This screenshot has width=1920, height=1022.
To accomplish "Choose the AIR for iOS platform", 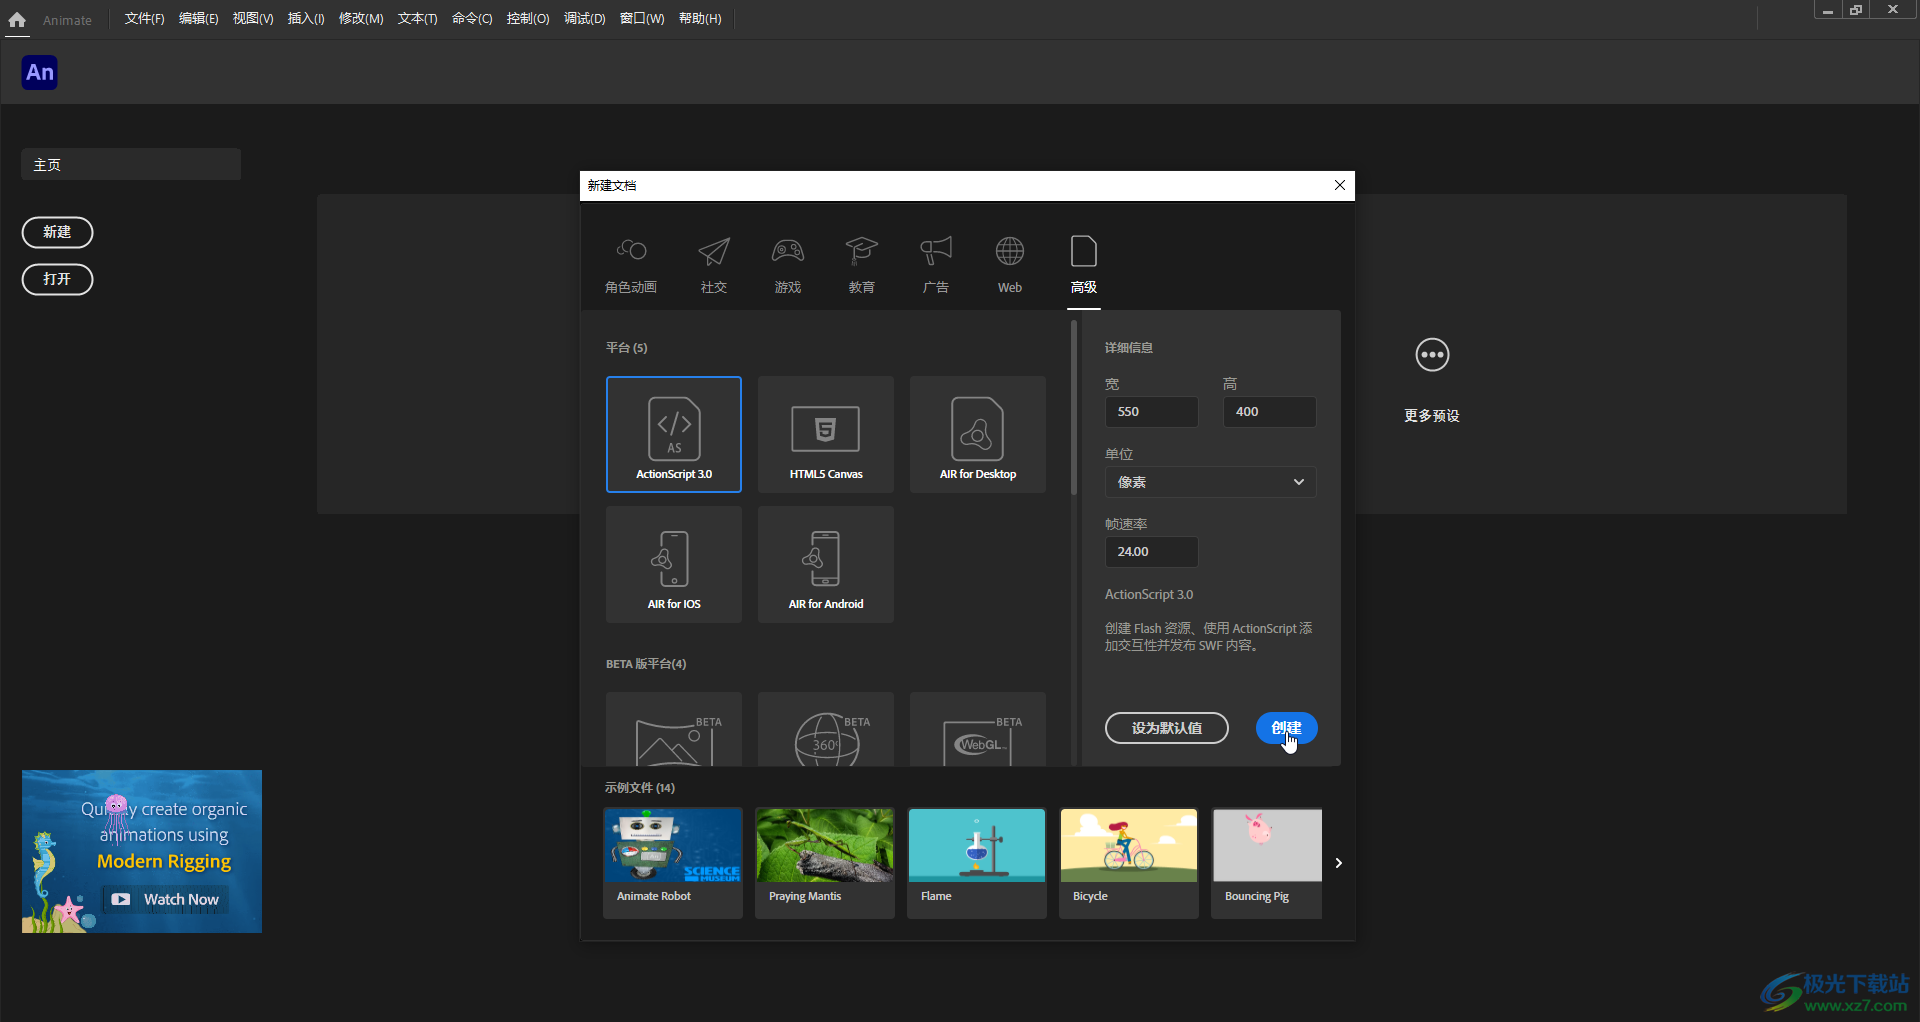I will [x=674, y=564].
